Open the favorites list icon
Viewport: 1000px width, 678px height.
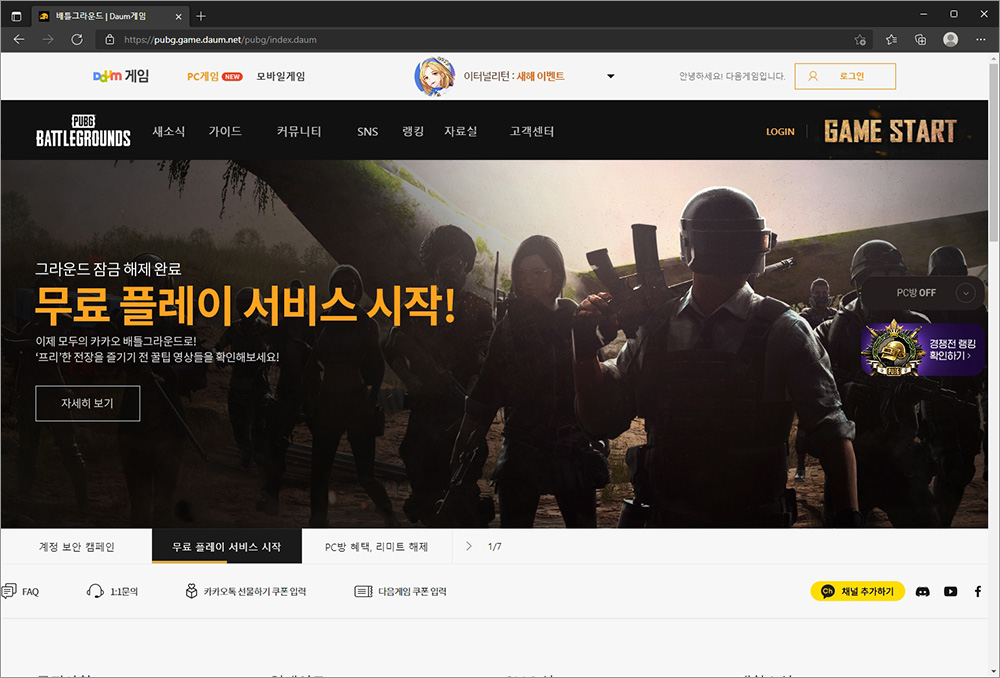click(x=891, y=40)
